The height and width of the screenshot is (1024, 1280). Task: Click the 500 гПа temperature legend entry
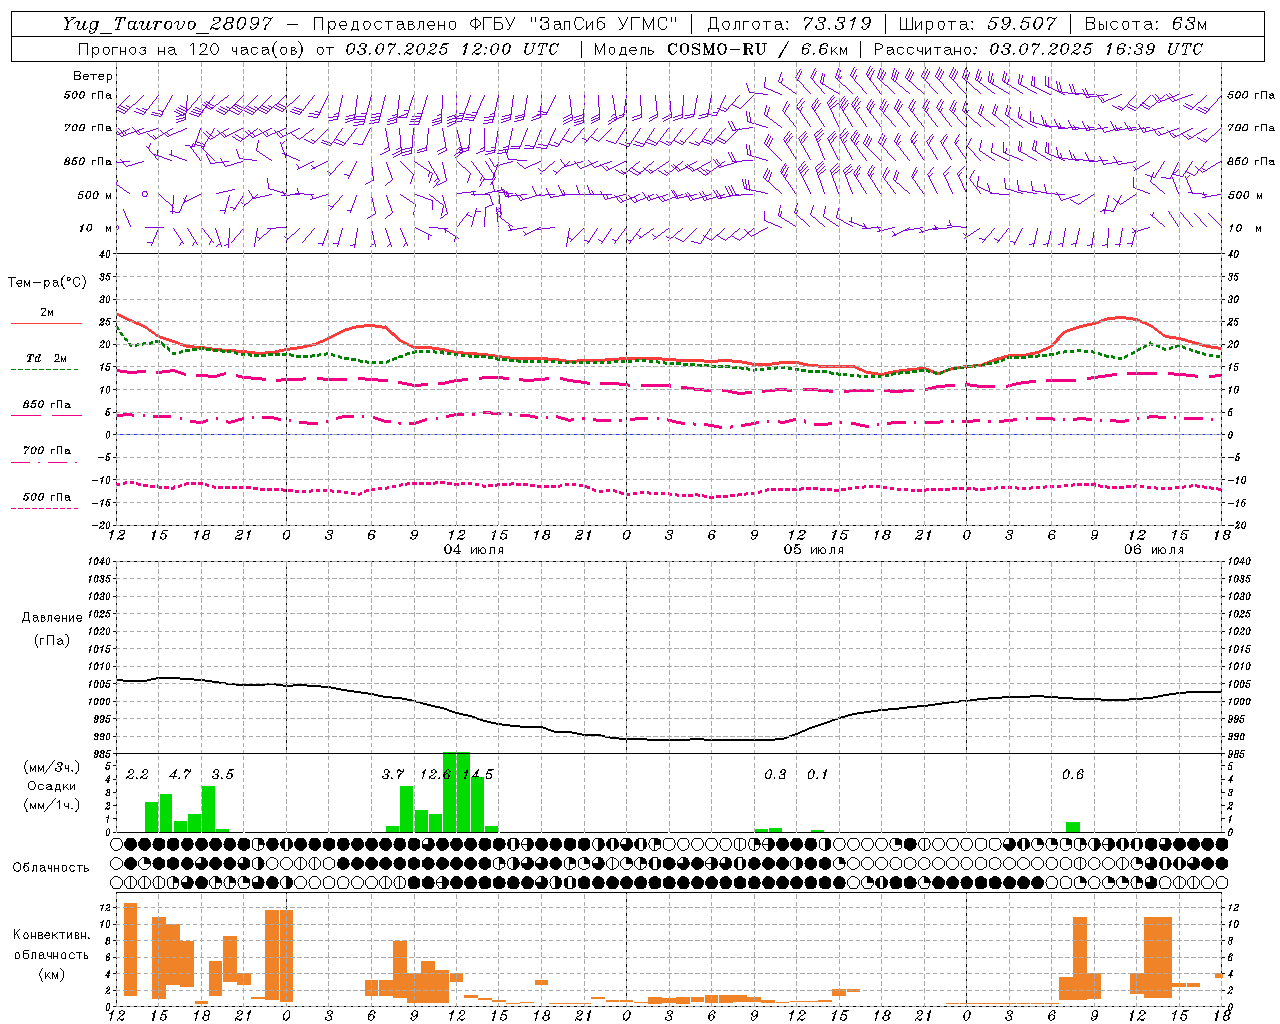pyautogui.click(x=46, y=497)
